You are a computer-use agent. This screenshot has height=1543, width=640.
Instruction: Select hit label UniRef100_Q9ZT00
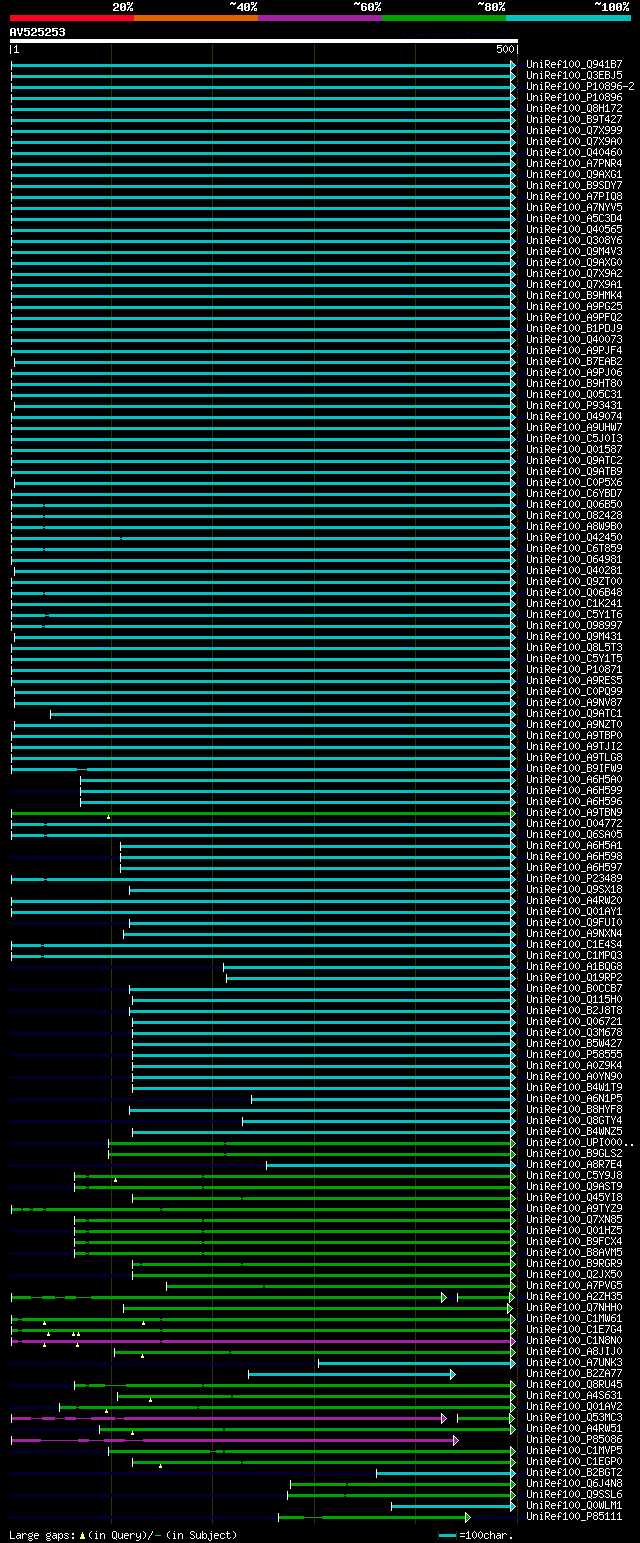[x=574, y=582]
